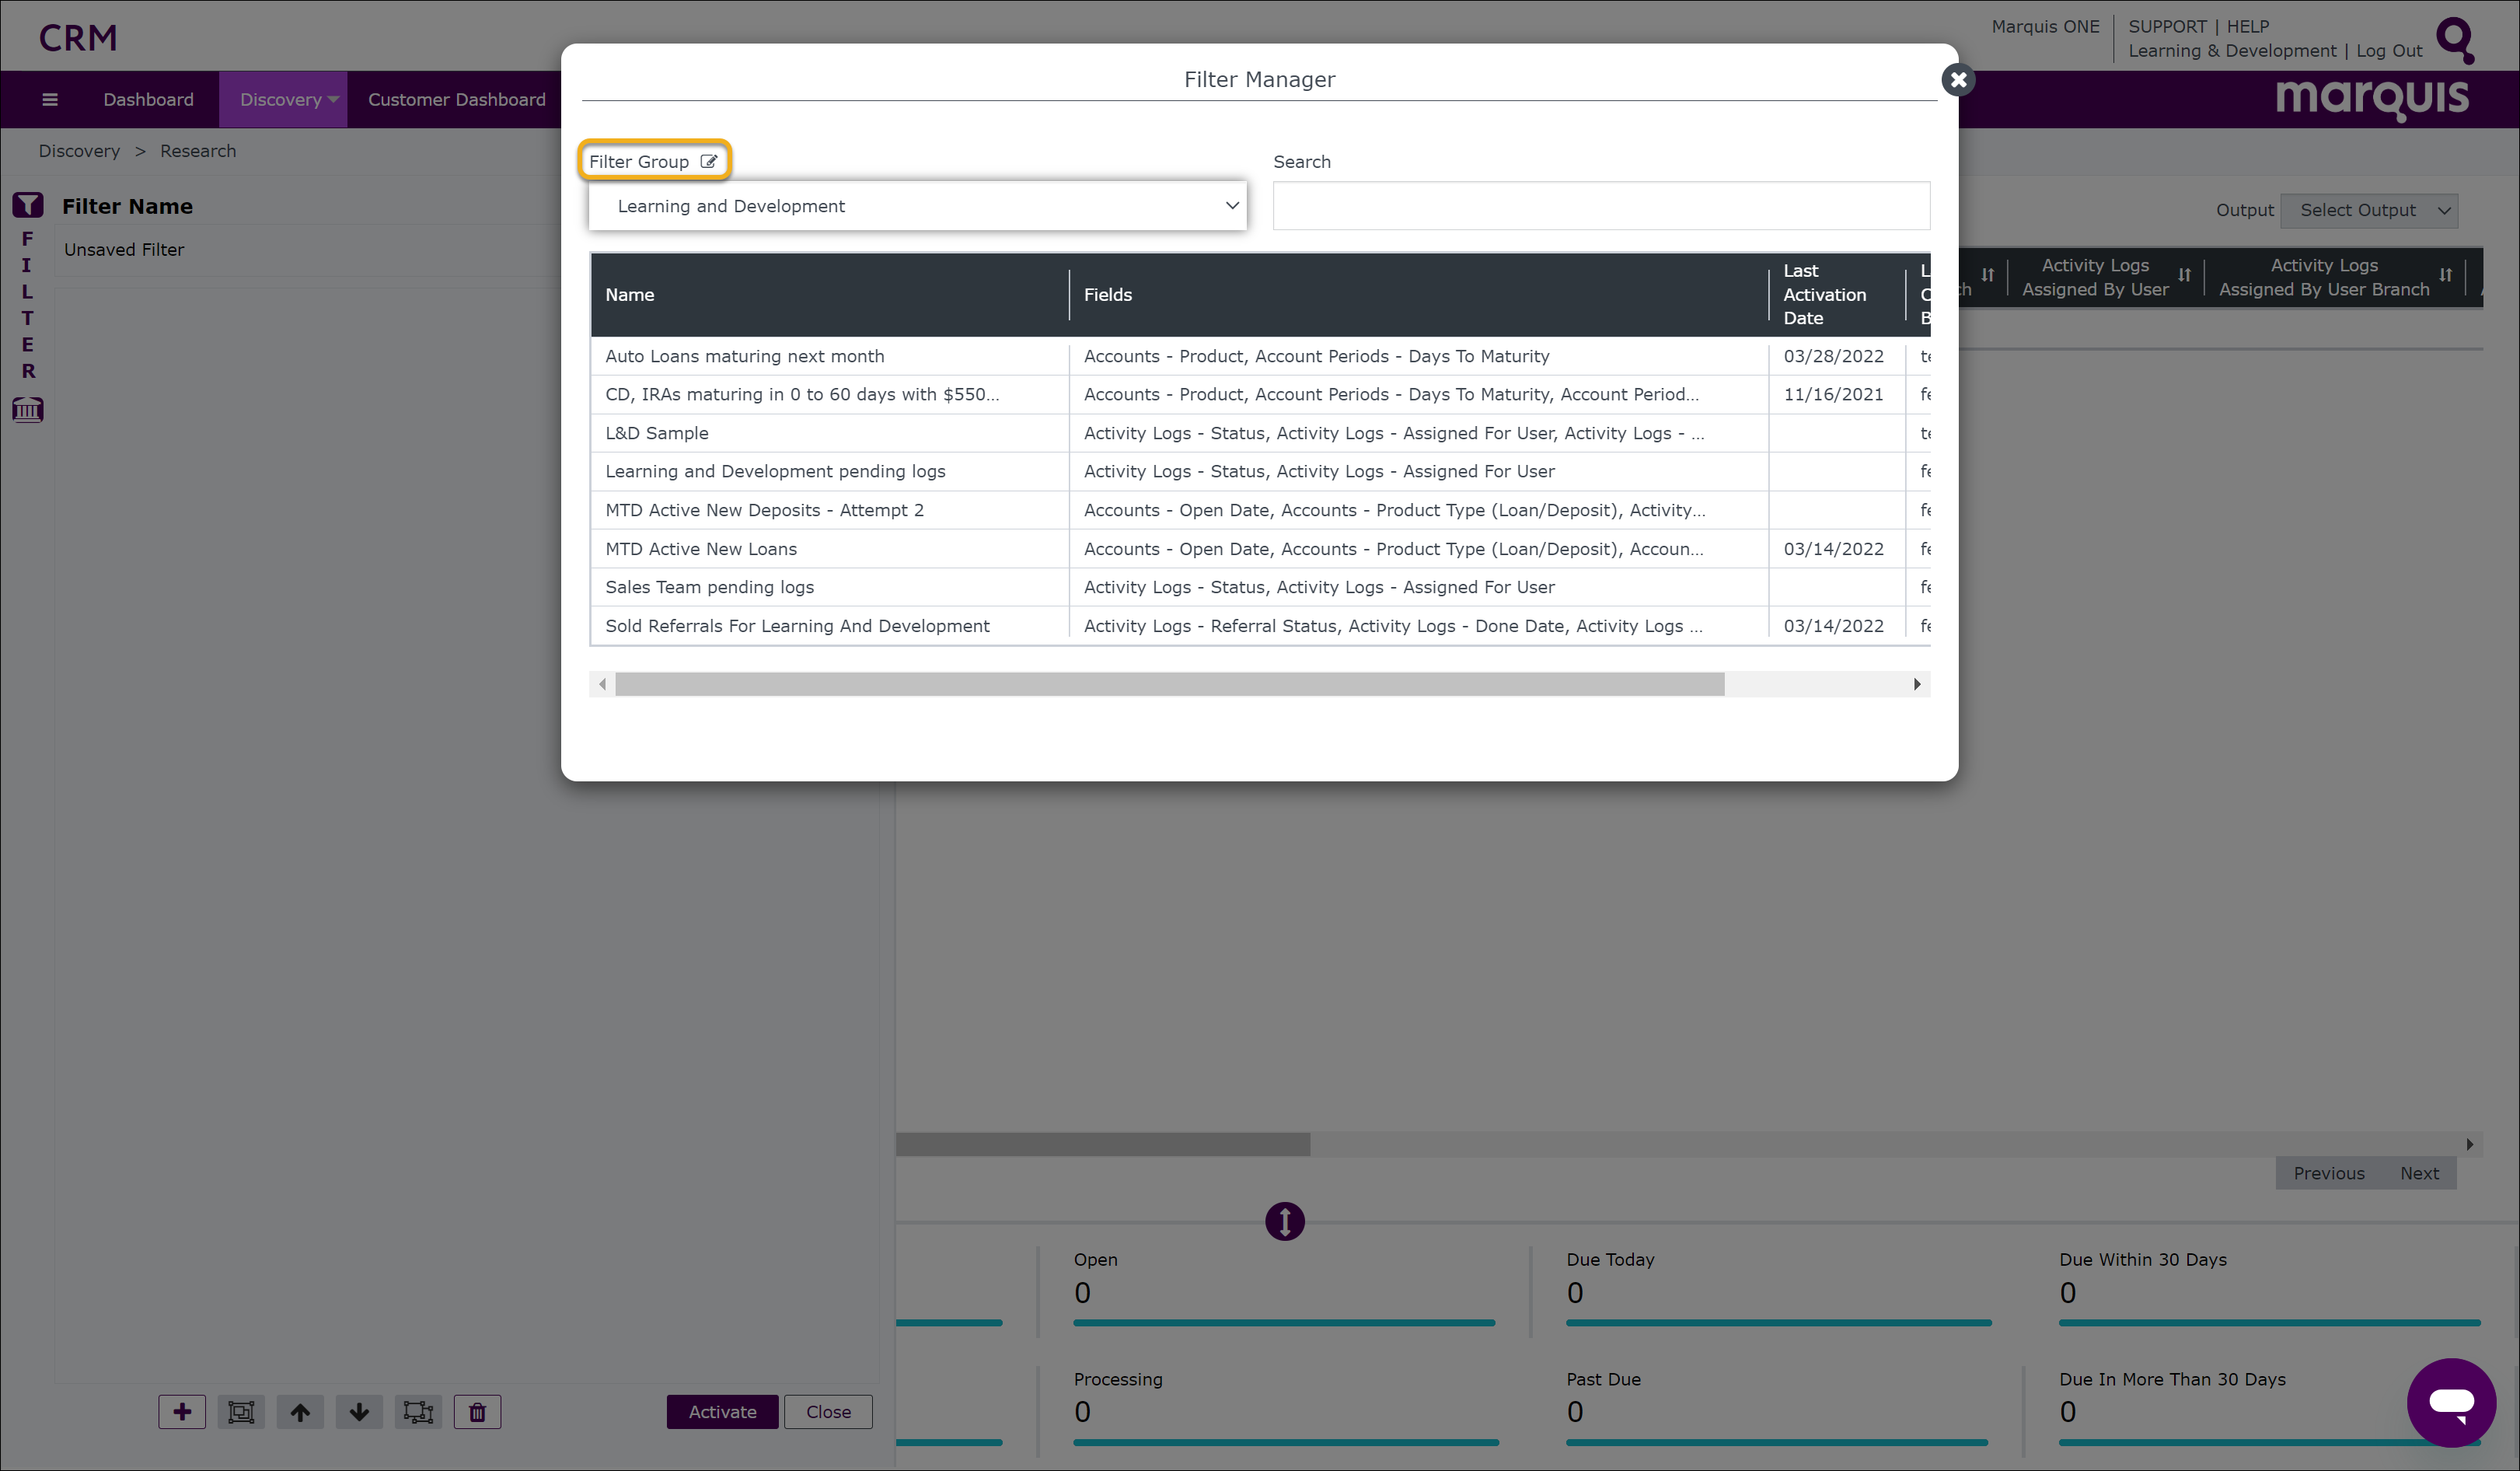2520x1471 pixels.
Task: Click Research breadcrumb link
Action: [198, 151]
